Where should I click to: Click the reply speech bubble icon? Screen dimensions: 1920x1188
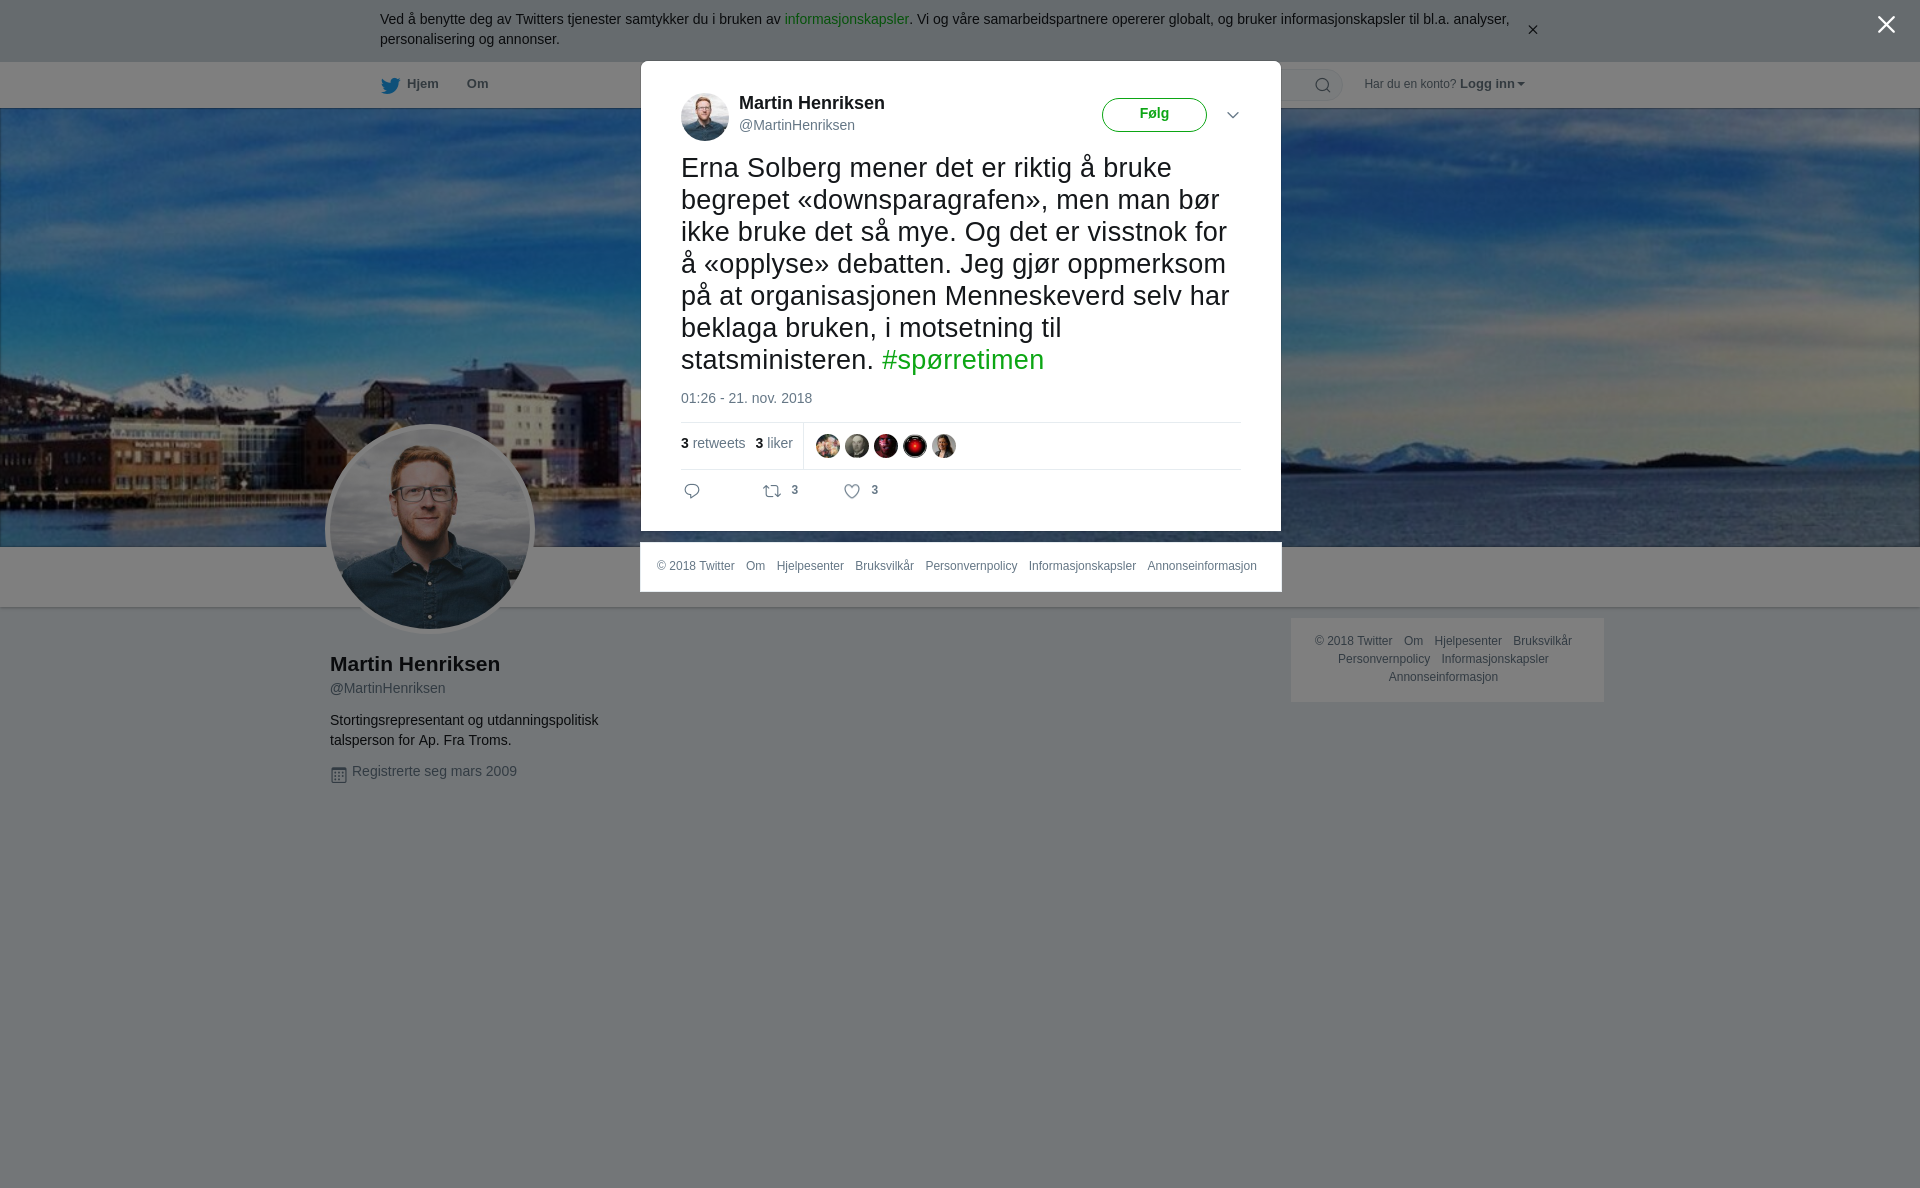(692, 491)
